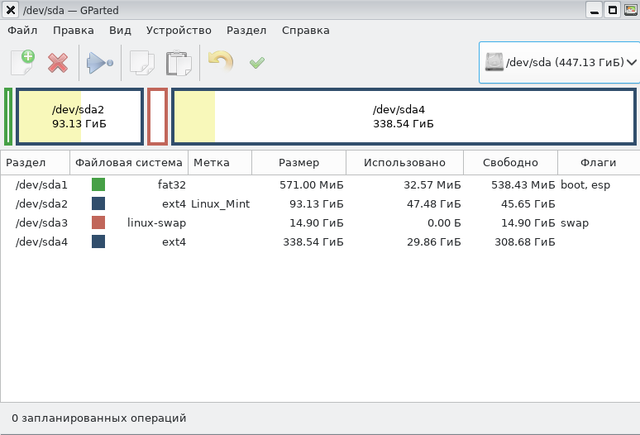Open the Файл menu
The height and width of the screenshot is (435, 640).
22,31
